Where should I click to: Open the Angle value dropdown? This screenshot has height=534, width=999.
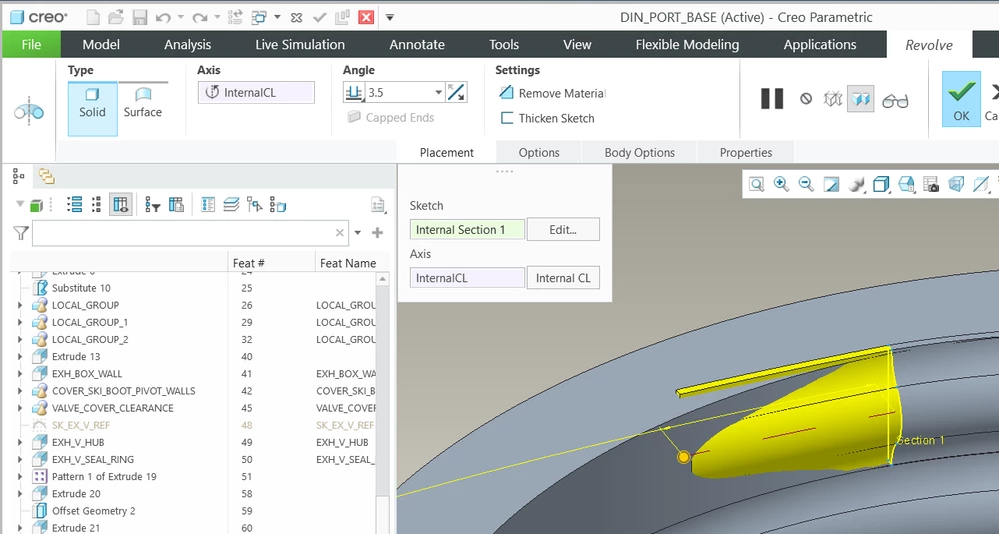(438, 92)
